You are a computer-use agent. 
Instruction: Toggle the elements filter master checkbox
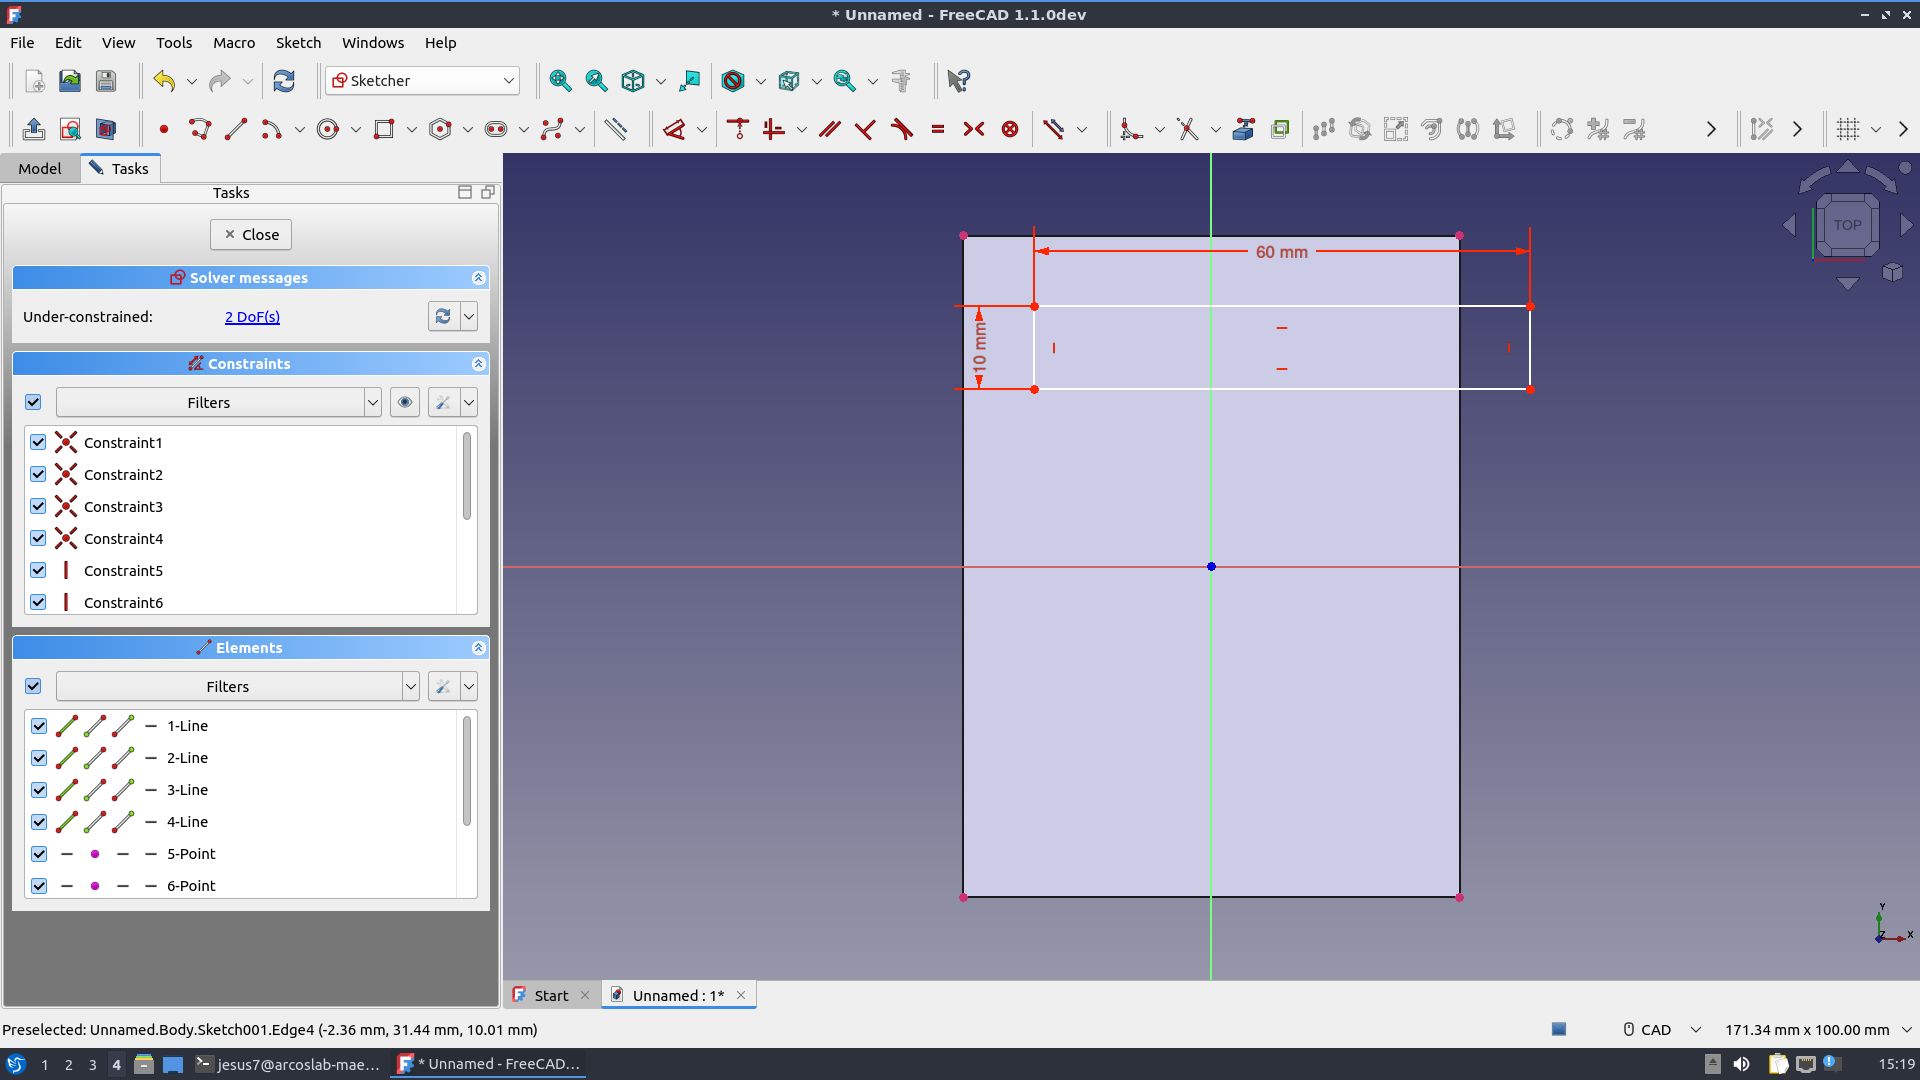pos(33,686)
